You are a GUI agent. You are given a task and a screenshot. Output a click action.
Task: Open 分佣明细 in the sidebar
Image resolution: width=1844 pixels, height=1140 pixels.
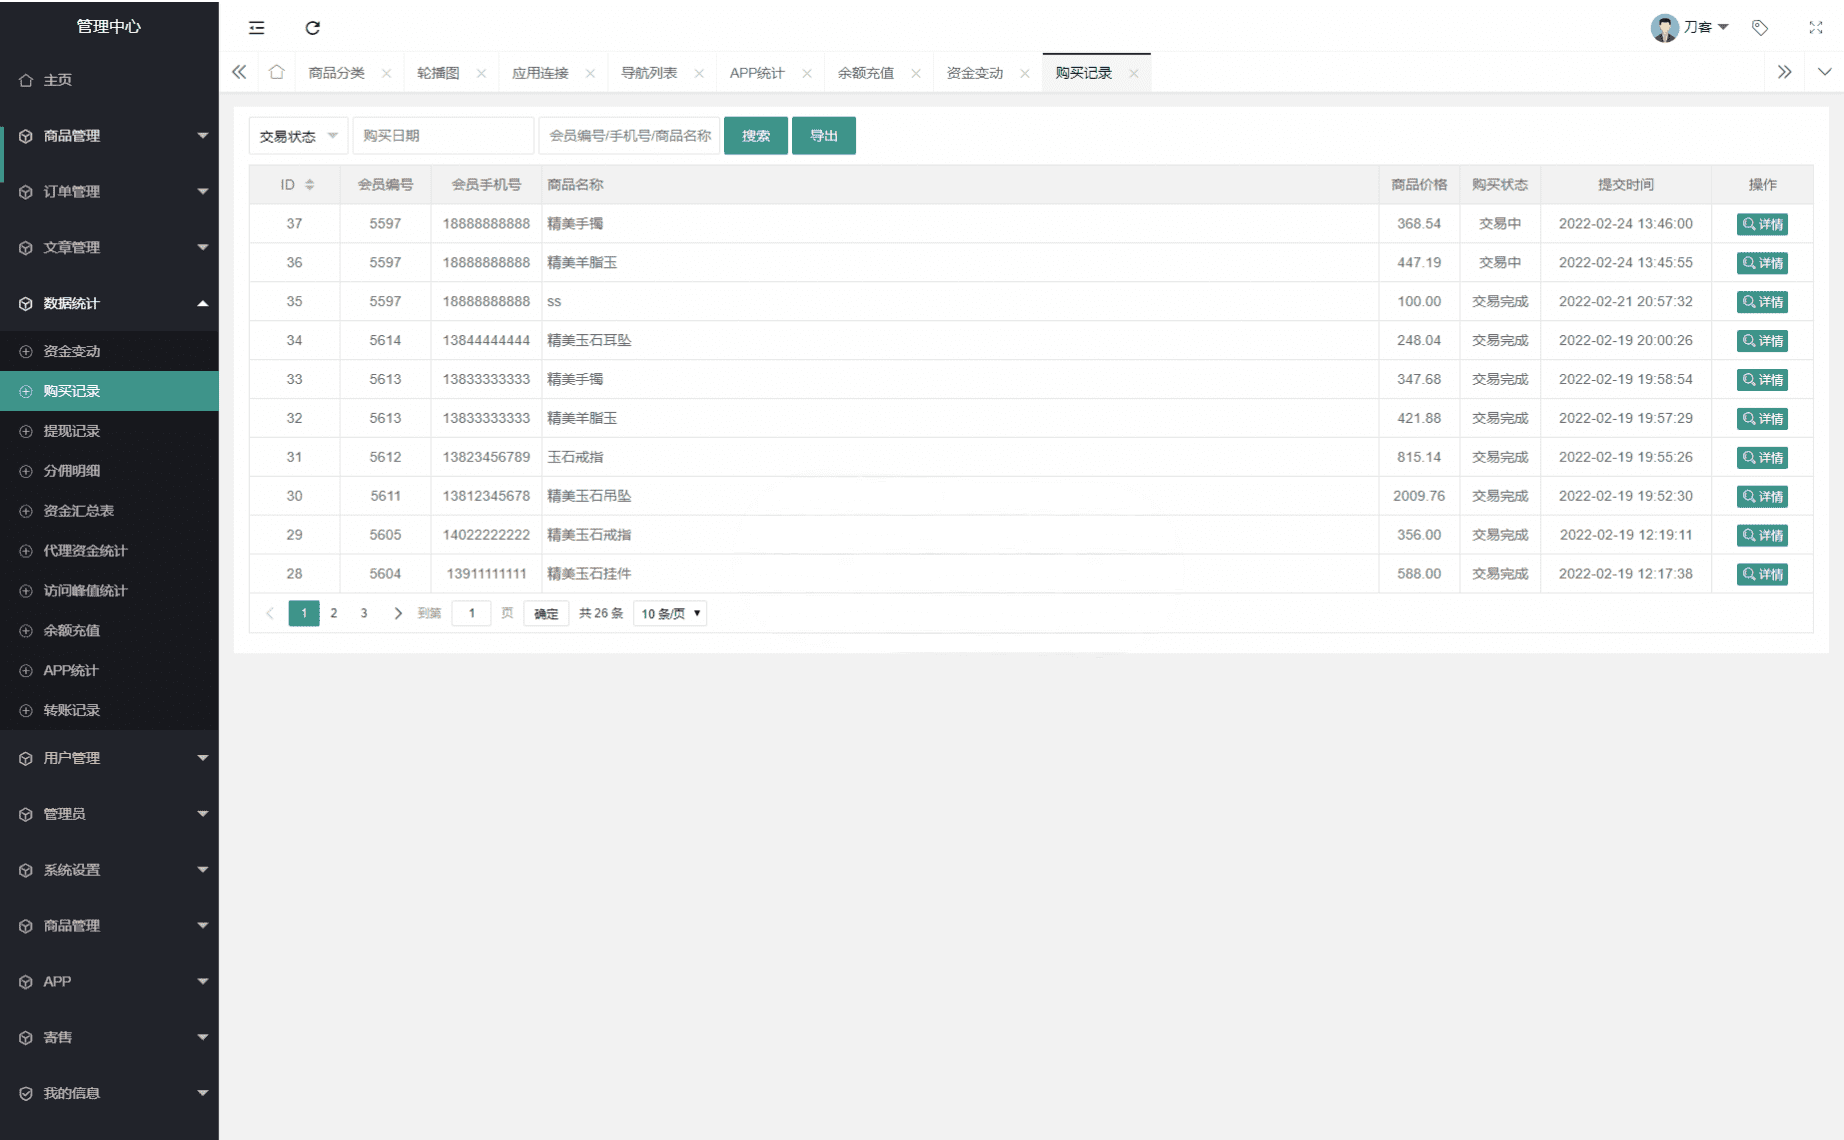click(x=109, y=471)
